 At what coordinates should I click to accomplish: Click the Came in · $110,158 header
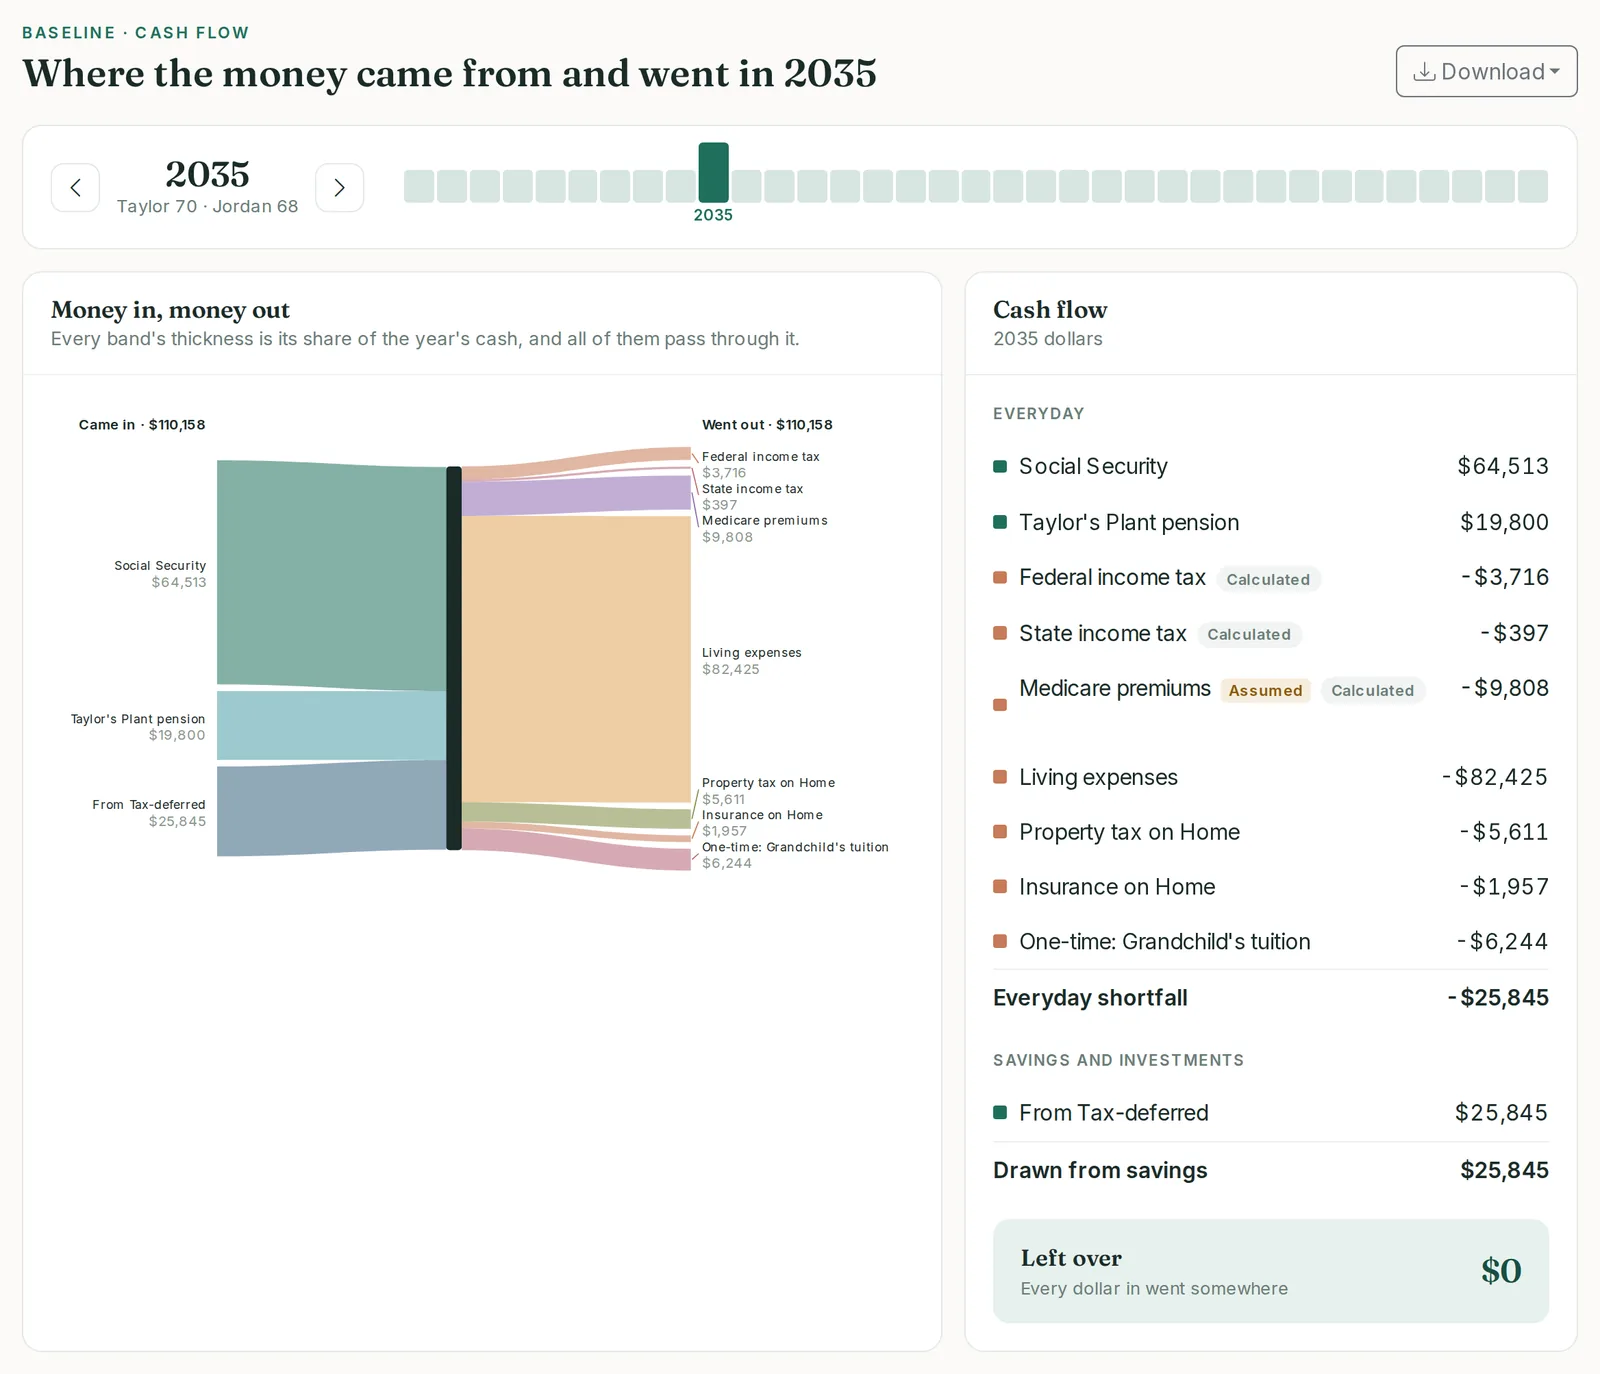point(142,425)
